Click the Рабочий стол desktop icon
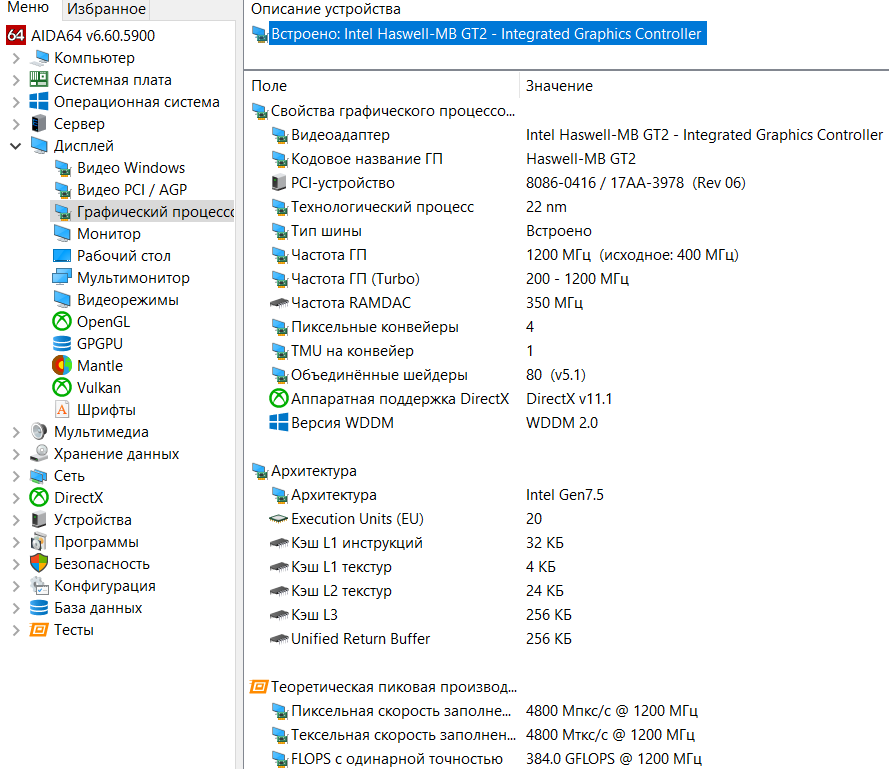This screenshot has height=769, width=889. 62,256
